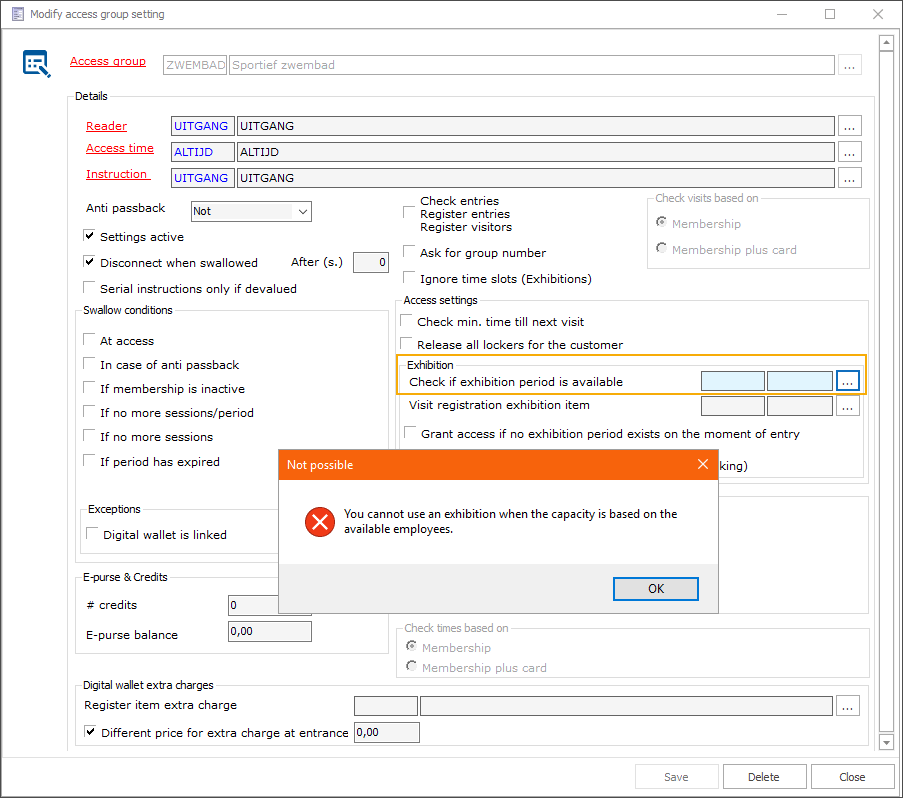Close the Not possible error dialog

(x=701, y=464)
